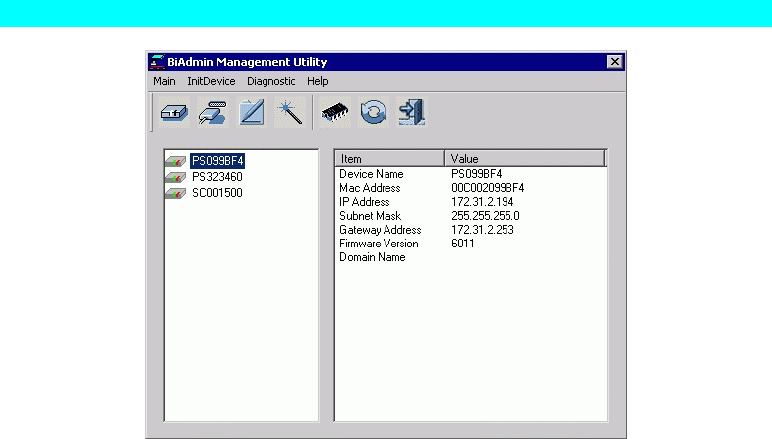The image size is (772, 439).
Task: Click the firmware upgrade chip icon
Action: tap(335, 113)
